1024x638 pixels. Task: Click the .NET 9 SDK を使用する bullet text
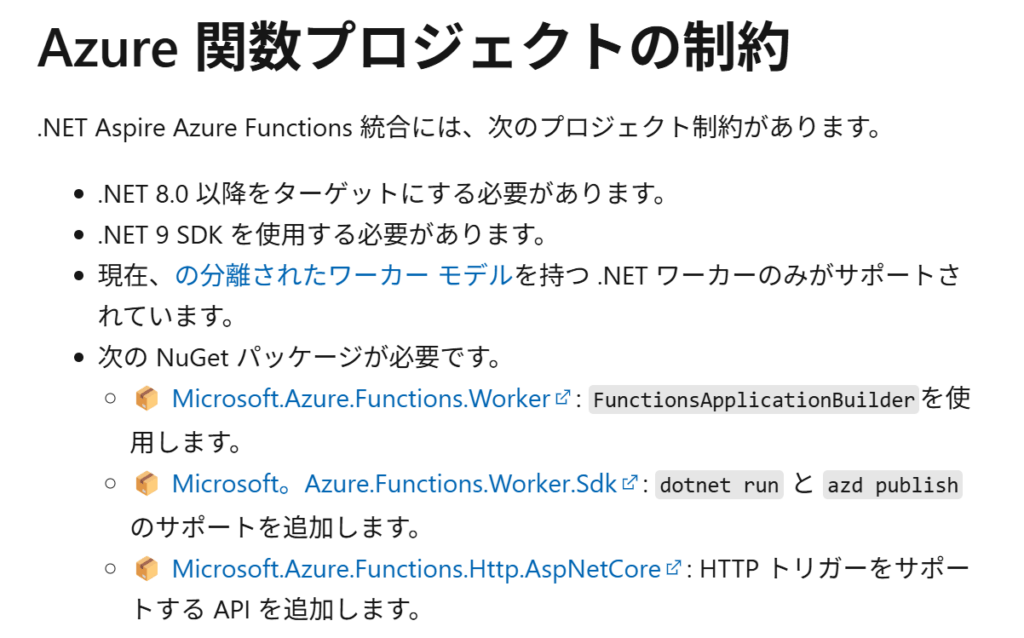click(x=323, y=235)
